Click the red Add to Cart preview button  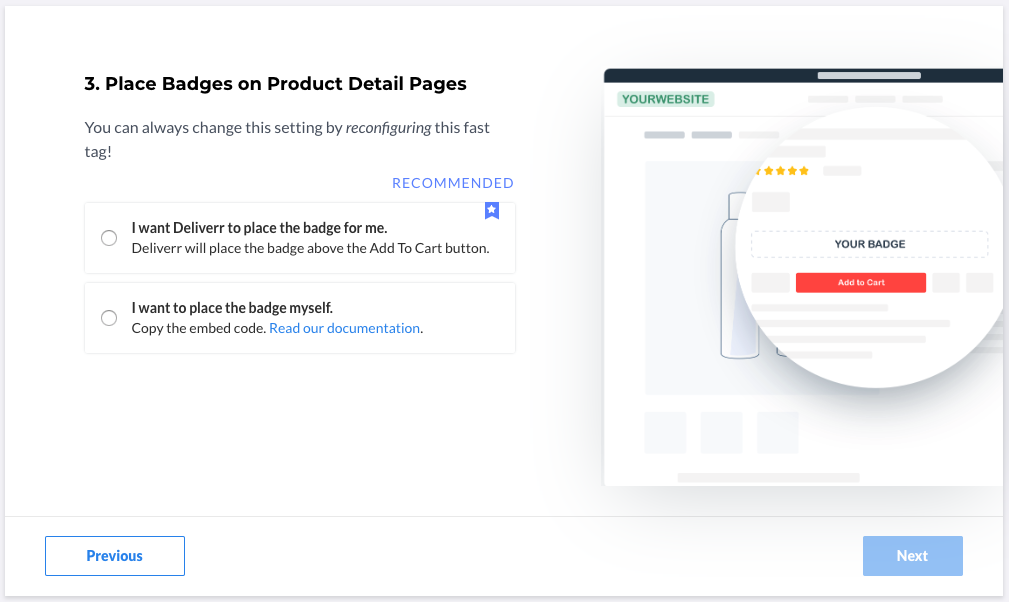pos(861,282)
